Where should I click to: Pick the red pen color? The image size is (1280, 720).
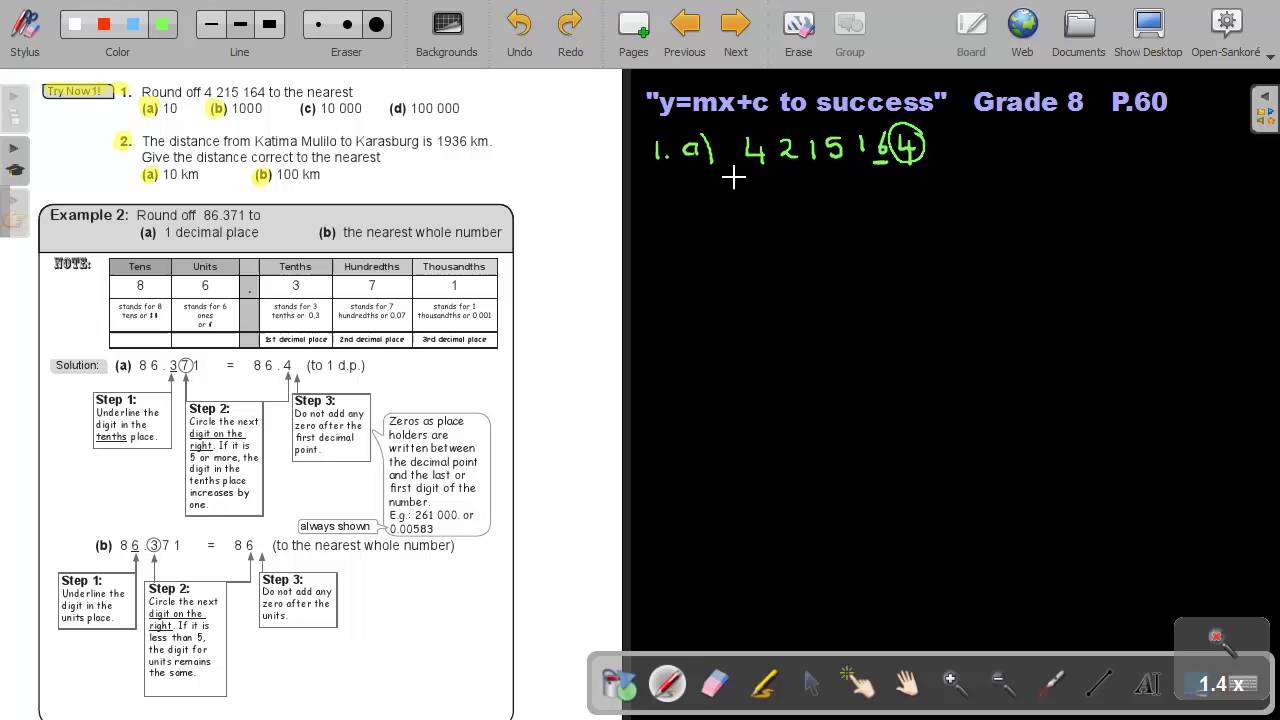point(104,24)
